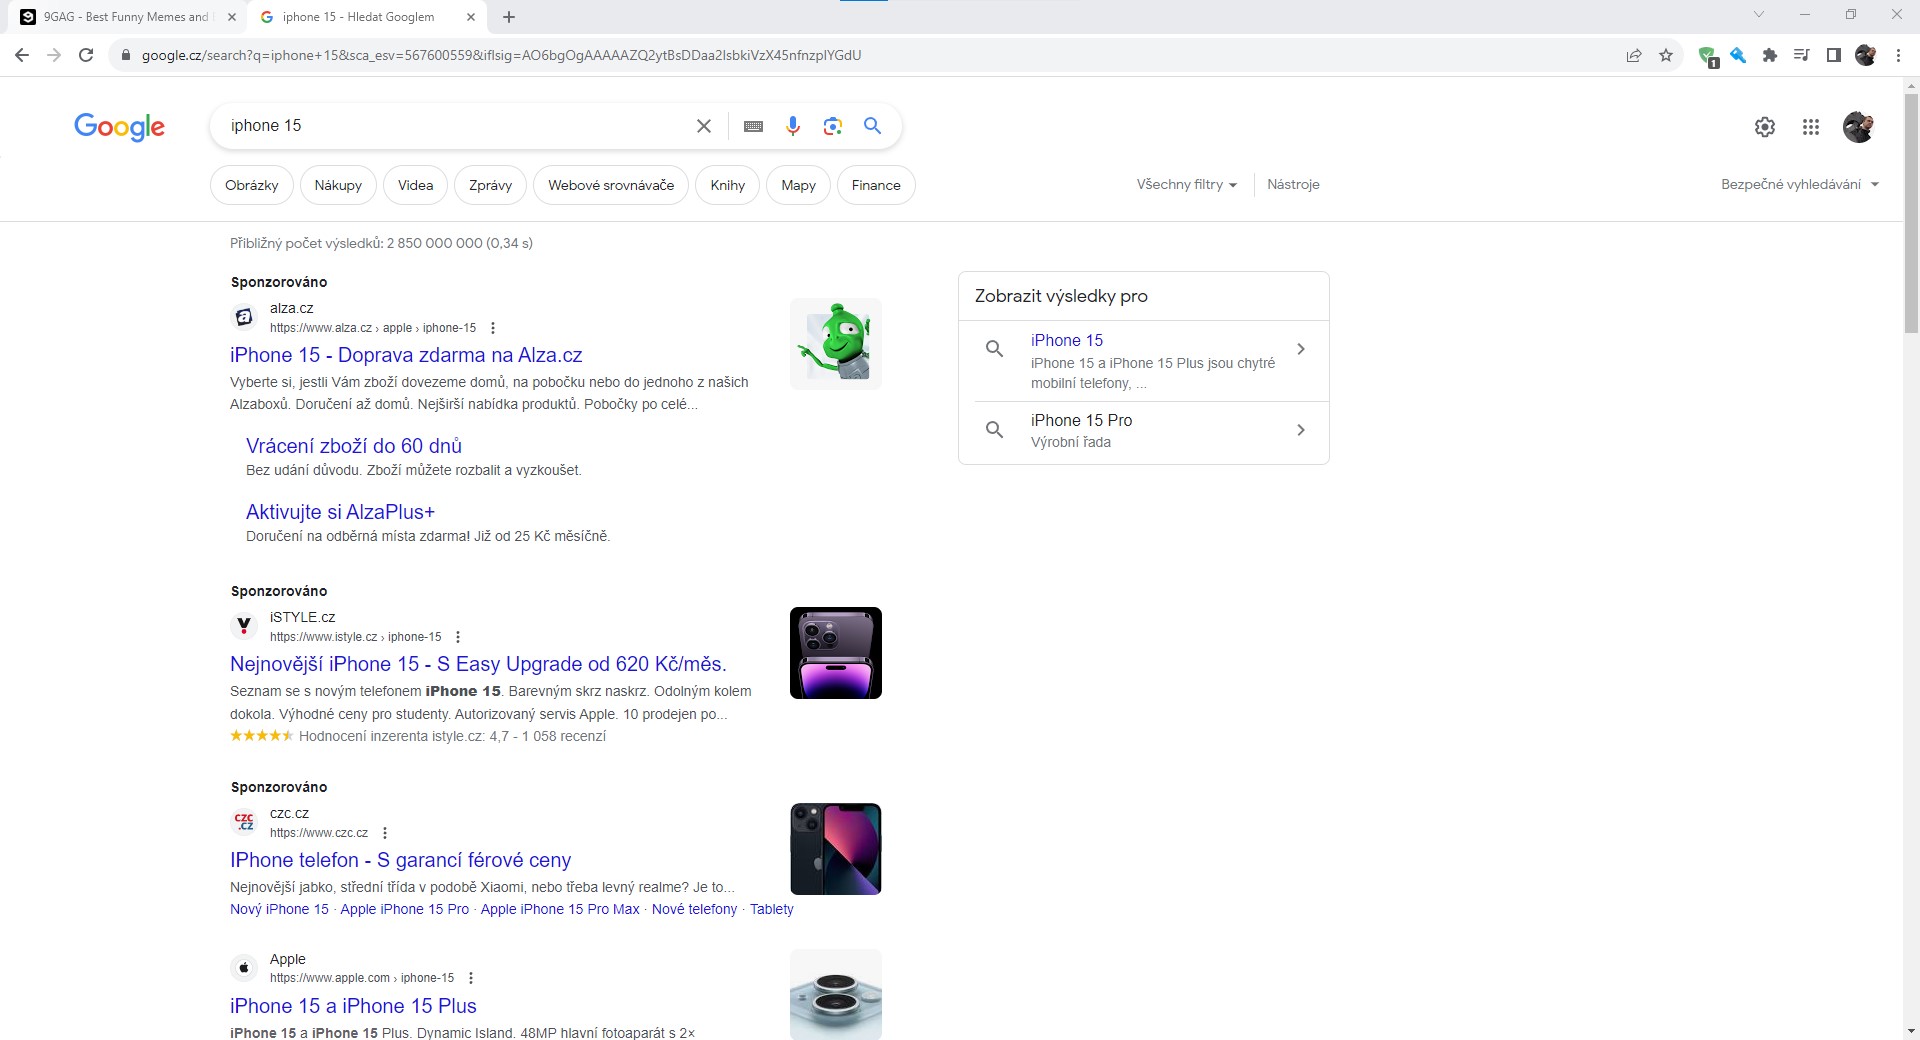This screenshot has height=1040, width=1920.
Task: Select the Zprávy filter
Action: (x=490, y=185)
